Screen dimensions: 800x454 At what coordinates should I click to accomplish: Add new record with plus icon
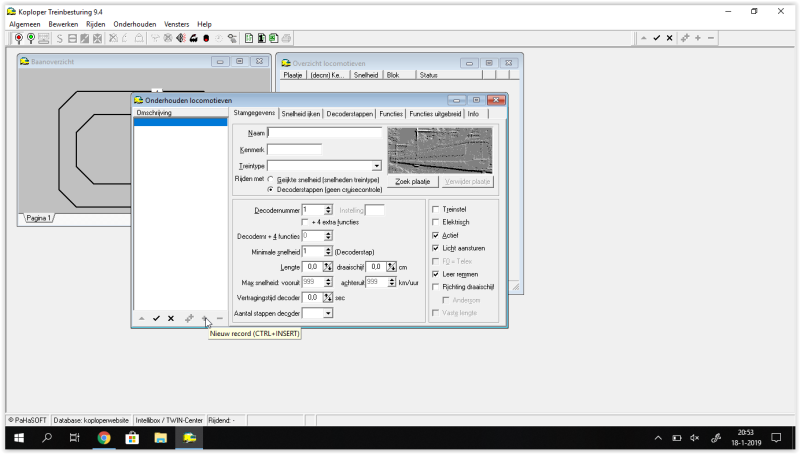pyautogui.click(x=204, y=318)
